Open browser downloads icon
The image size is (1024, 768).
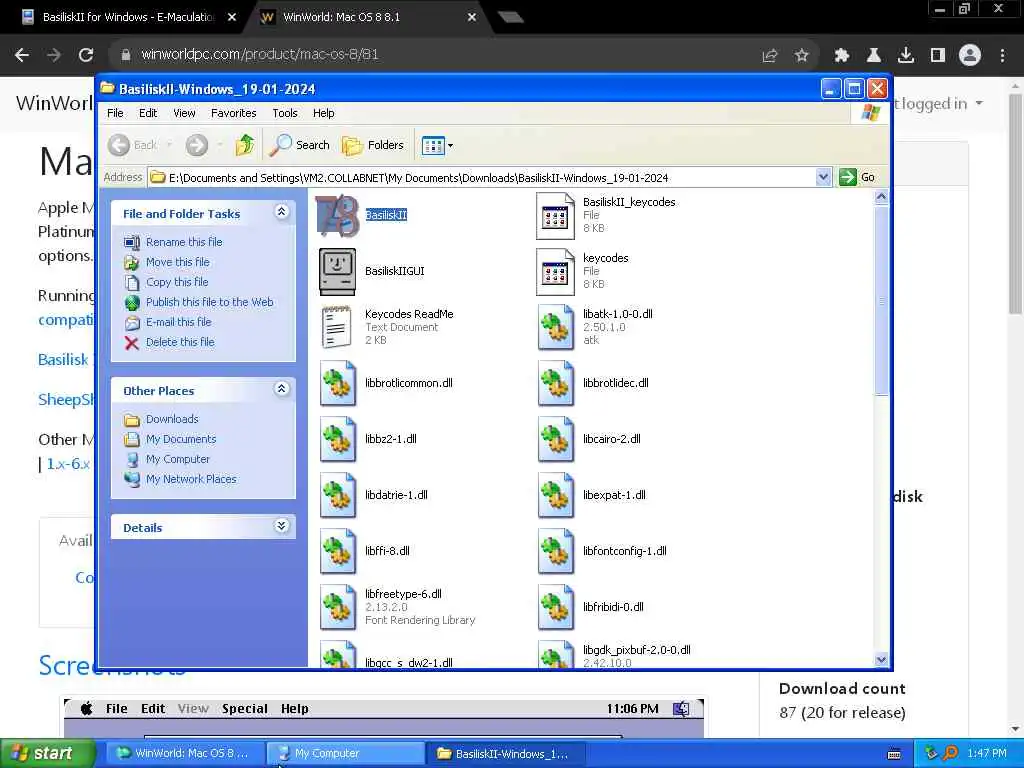pyautogui.click(x=905, y=56)
